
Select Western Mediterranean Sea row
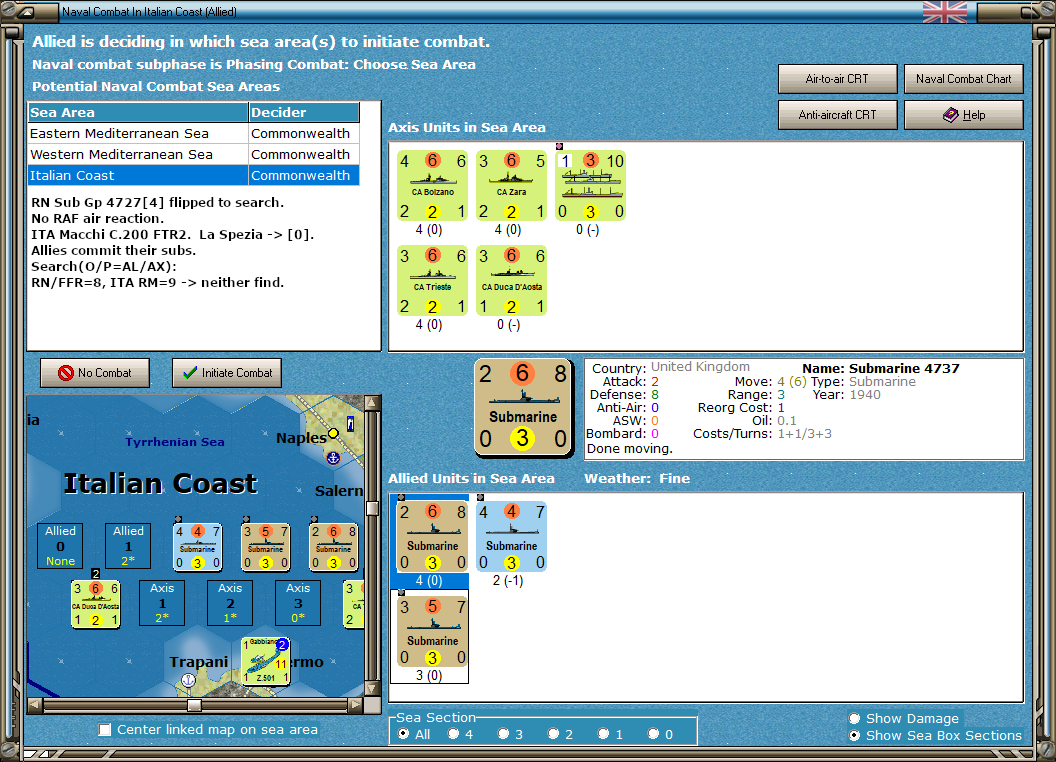(193, 154)
